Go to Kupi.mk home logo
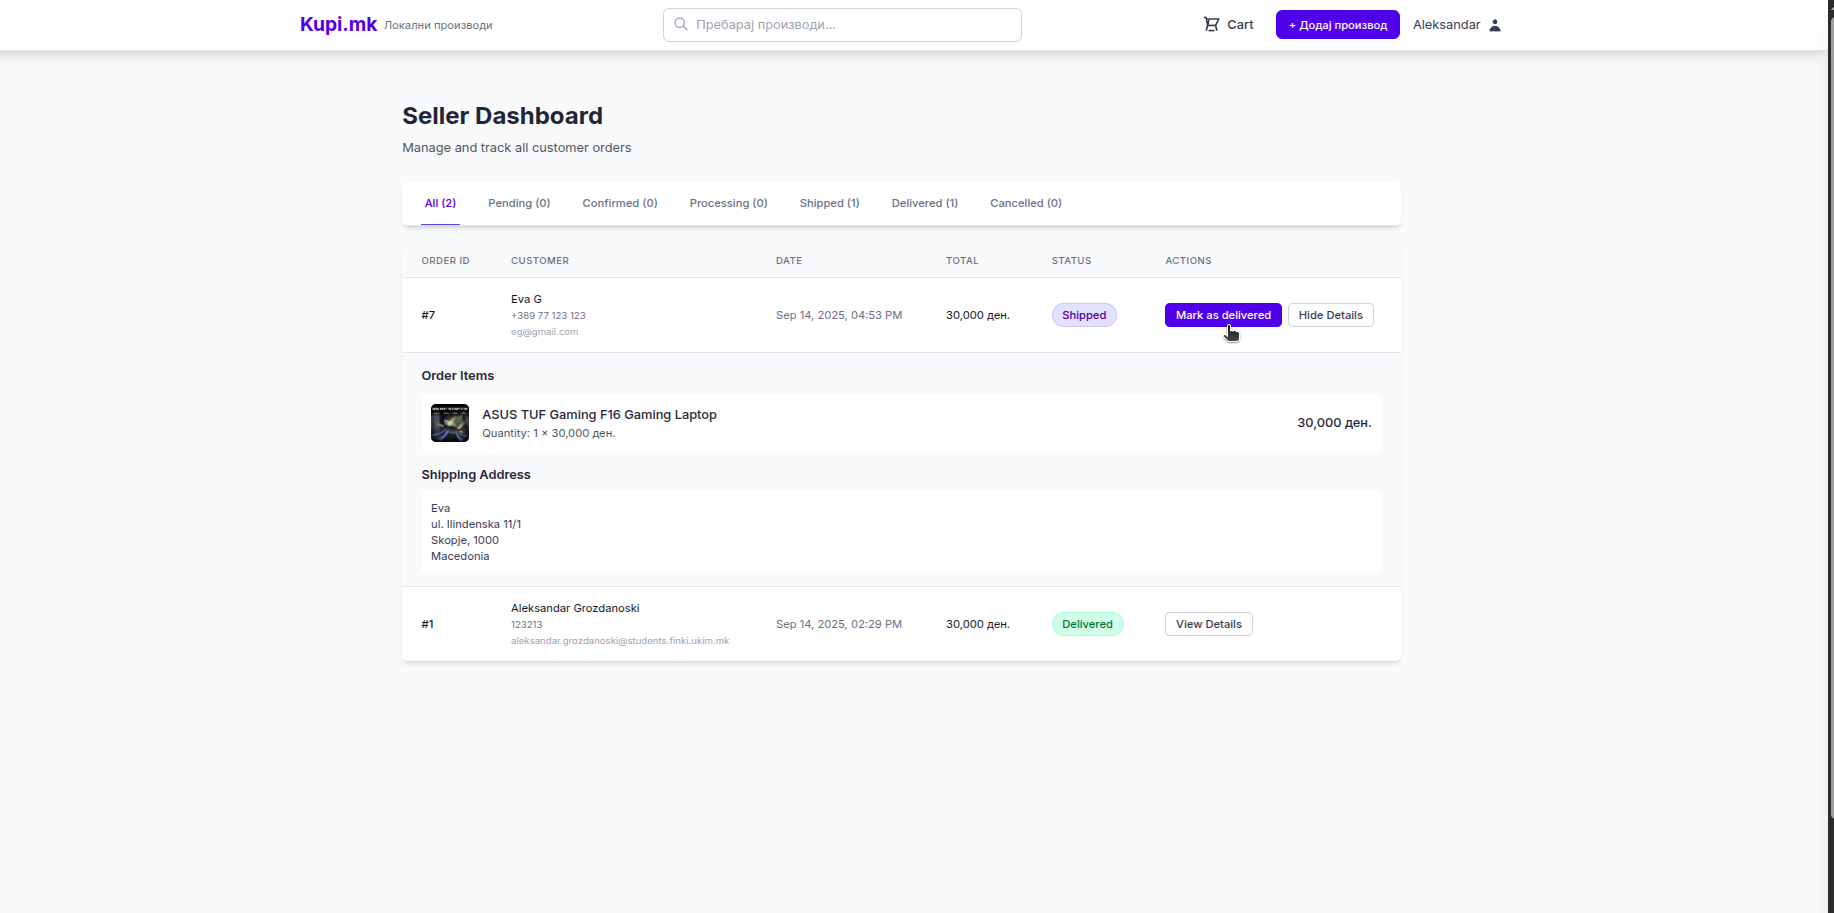 tap(338, 25)
